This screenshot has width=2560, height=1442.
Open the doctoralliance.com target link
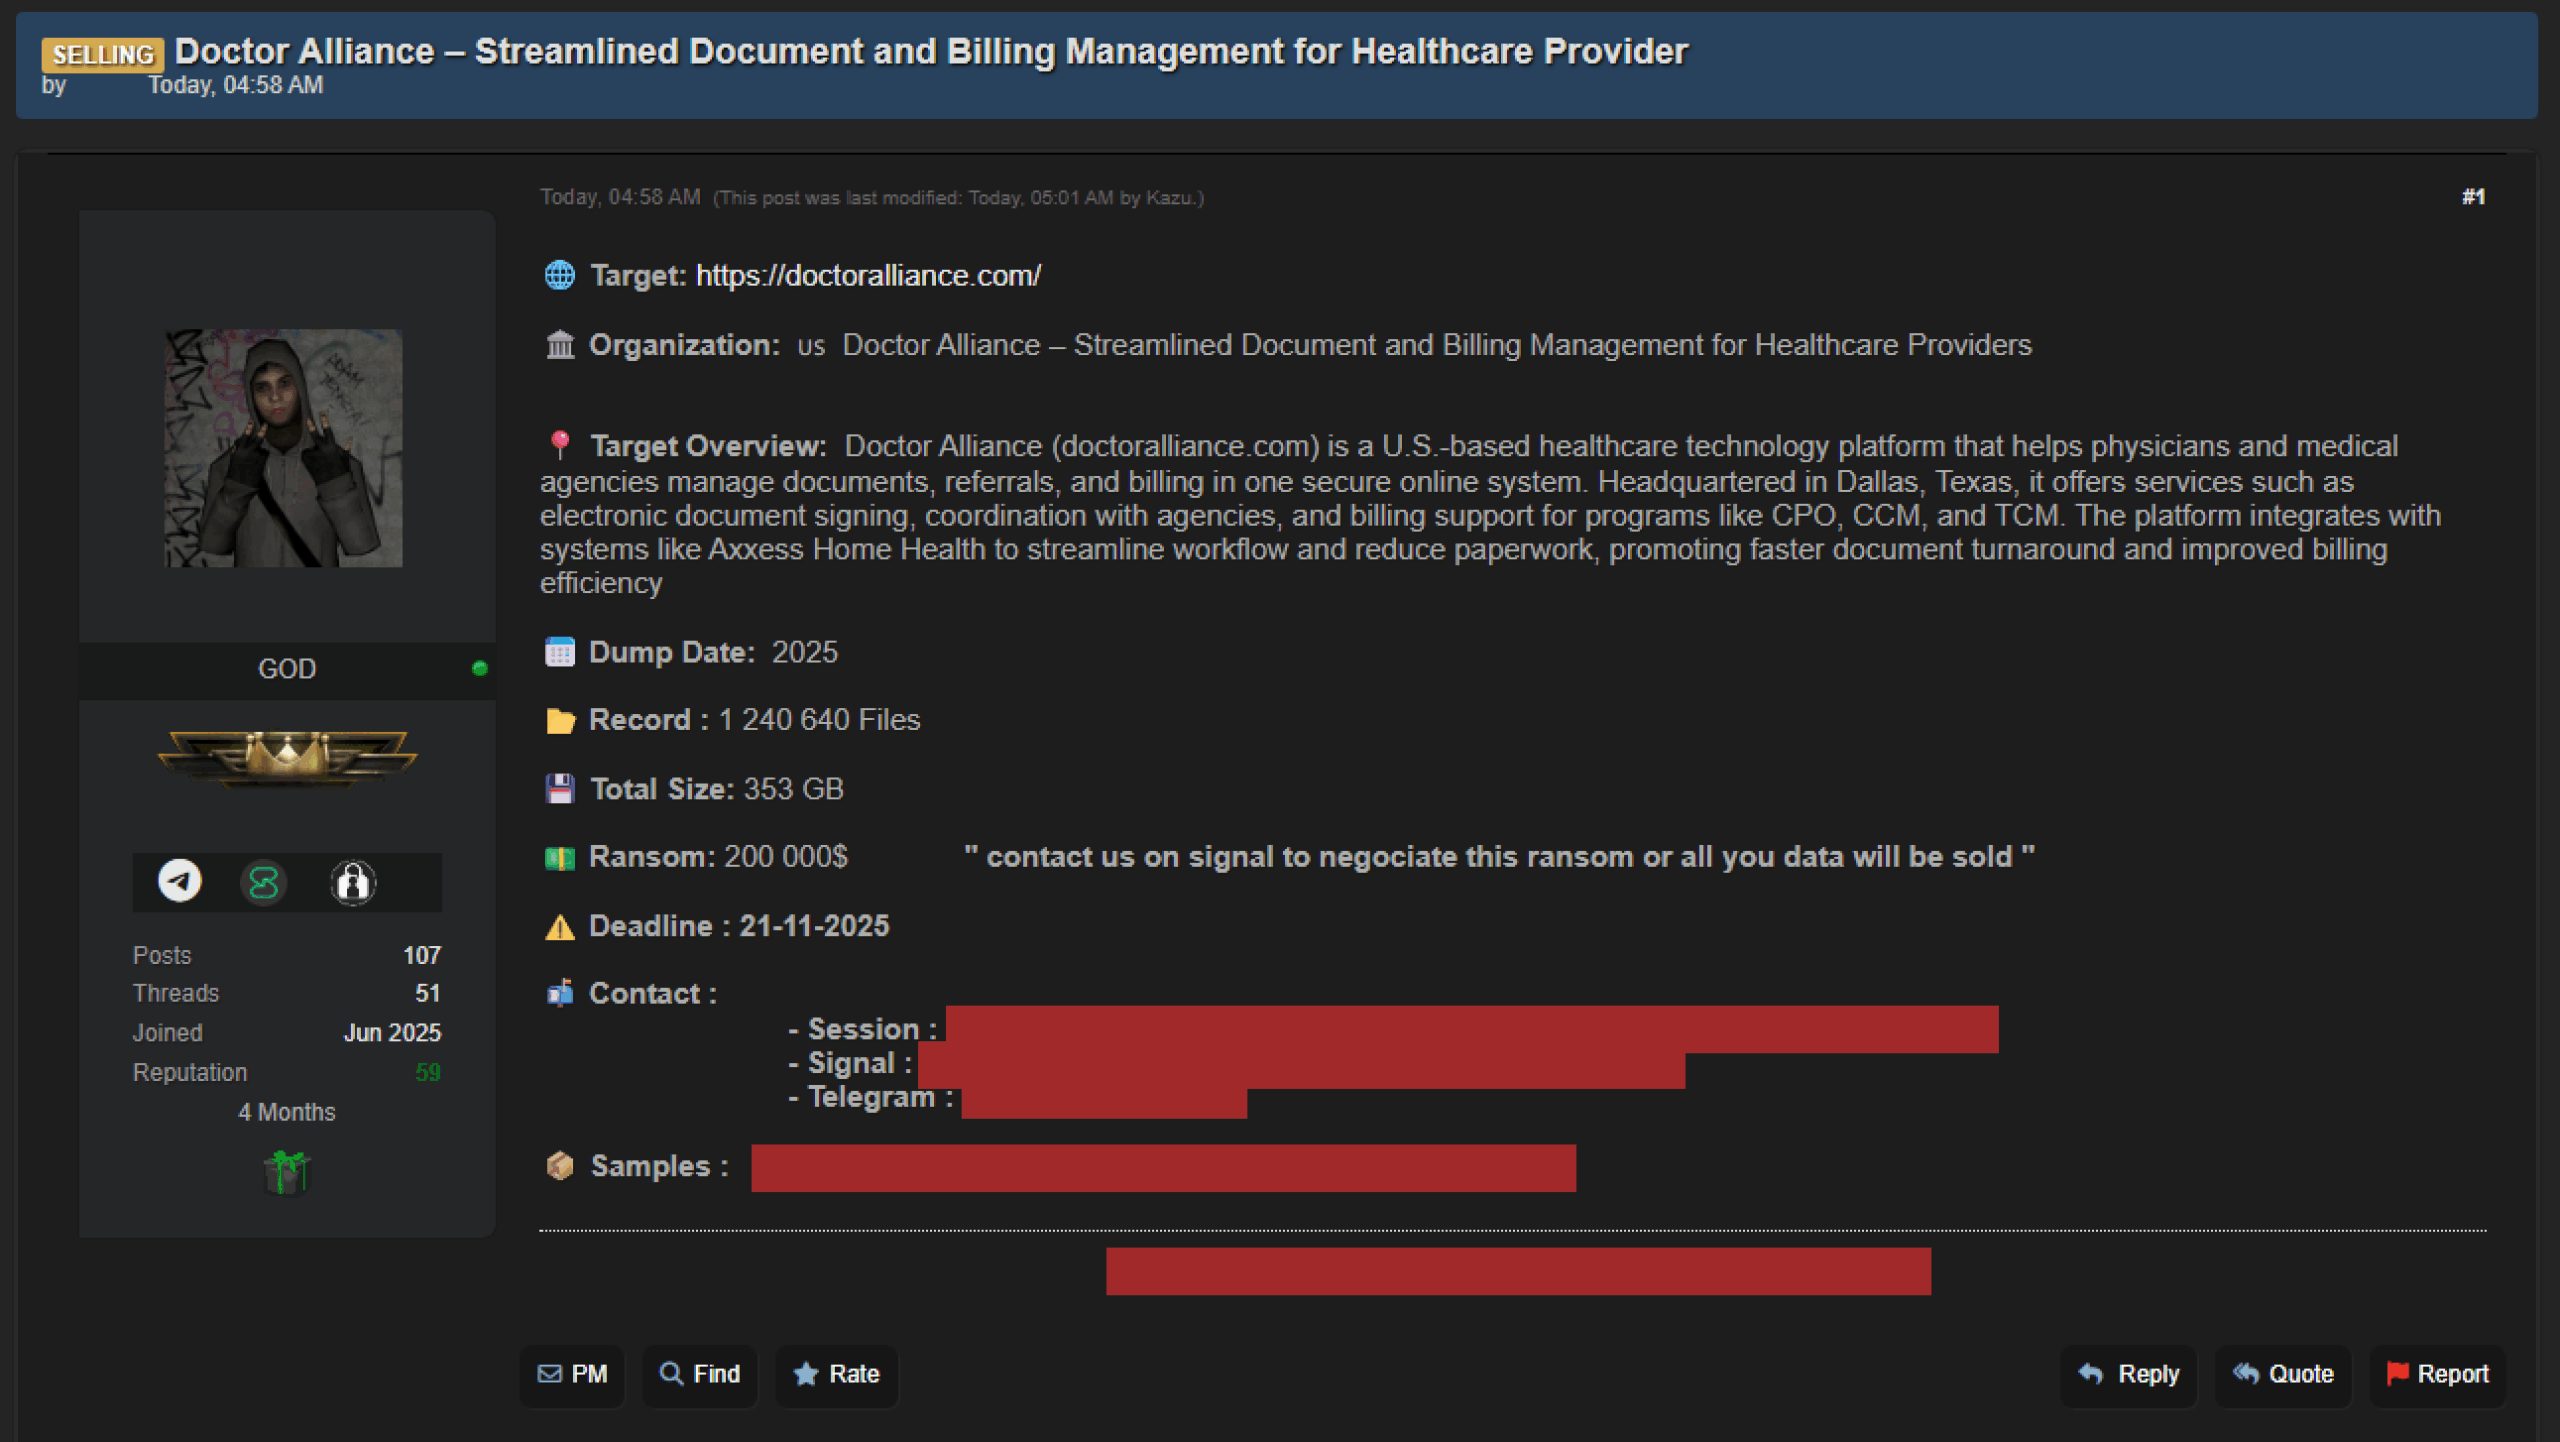[868, 276]
